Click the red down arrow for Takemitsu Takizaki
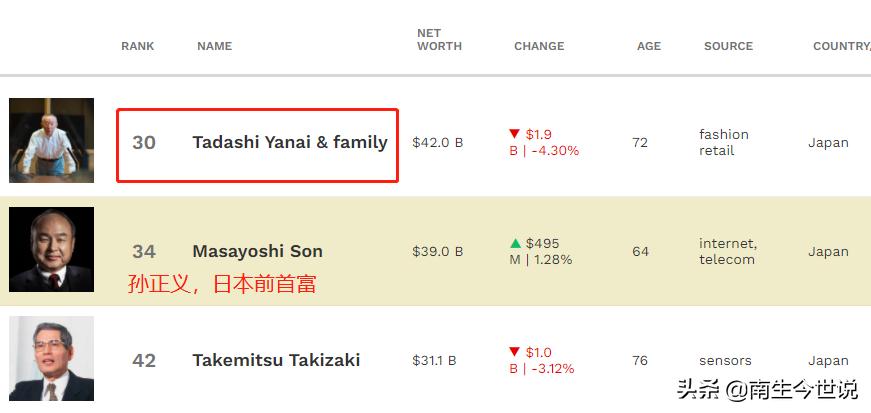This screenshot has width=871, height=413. coord(514,352)
